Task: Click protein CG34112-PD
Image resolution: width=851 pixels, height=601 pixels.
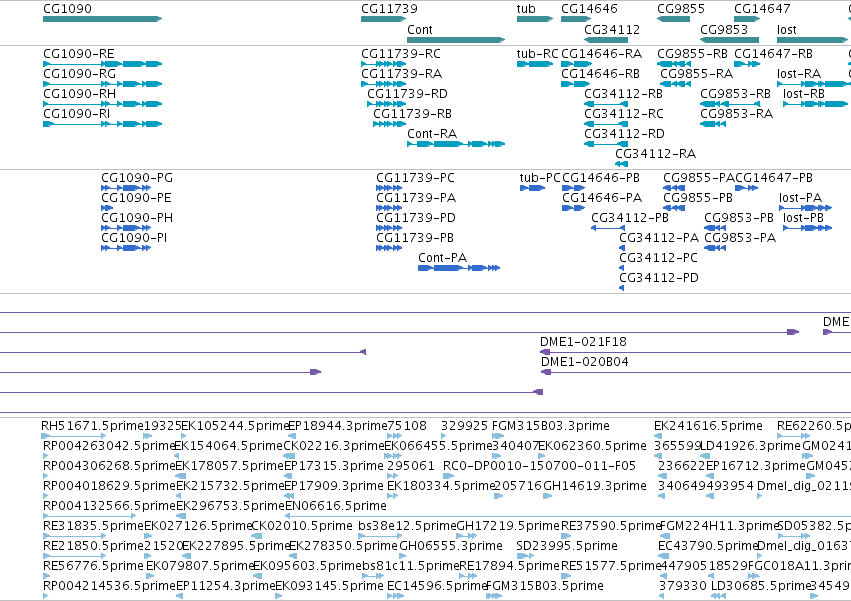Action: point(622,288)
